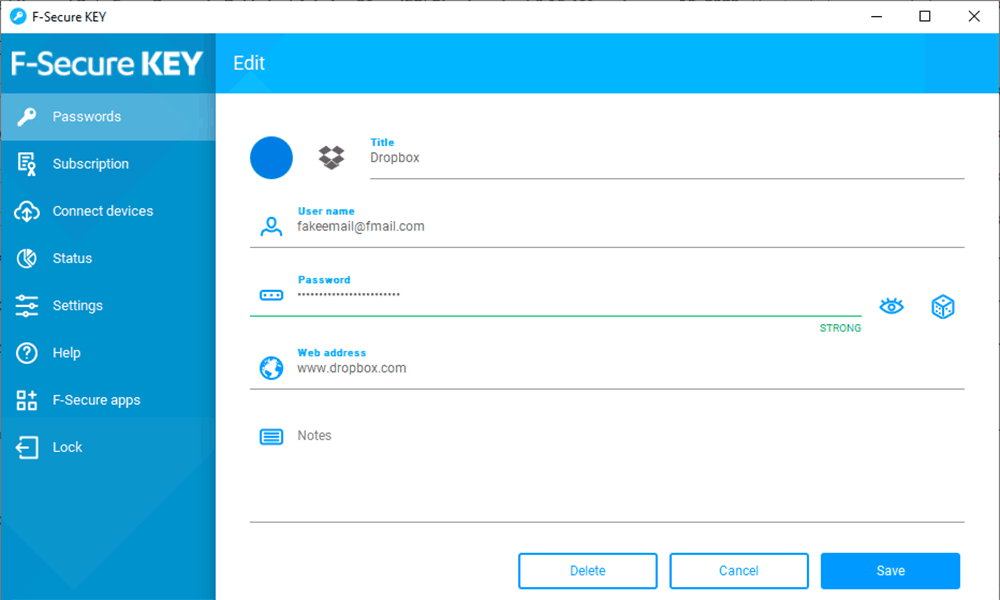This screenshot has height=600, width=1000.
Task: Click into the Title field containing Dropbox
Action: coord(666,157)
